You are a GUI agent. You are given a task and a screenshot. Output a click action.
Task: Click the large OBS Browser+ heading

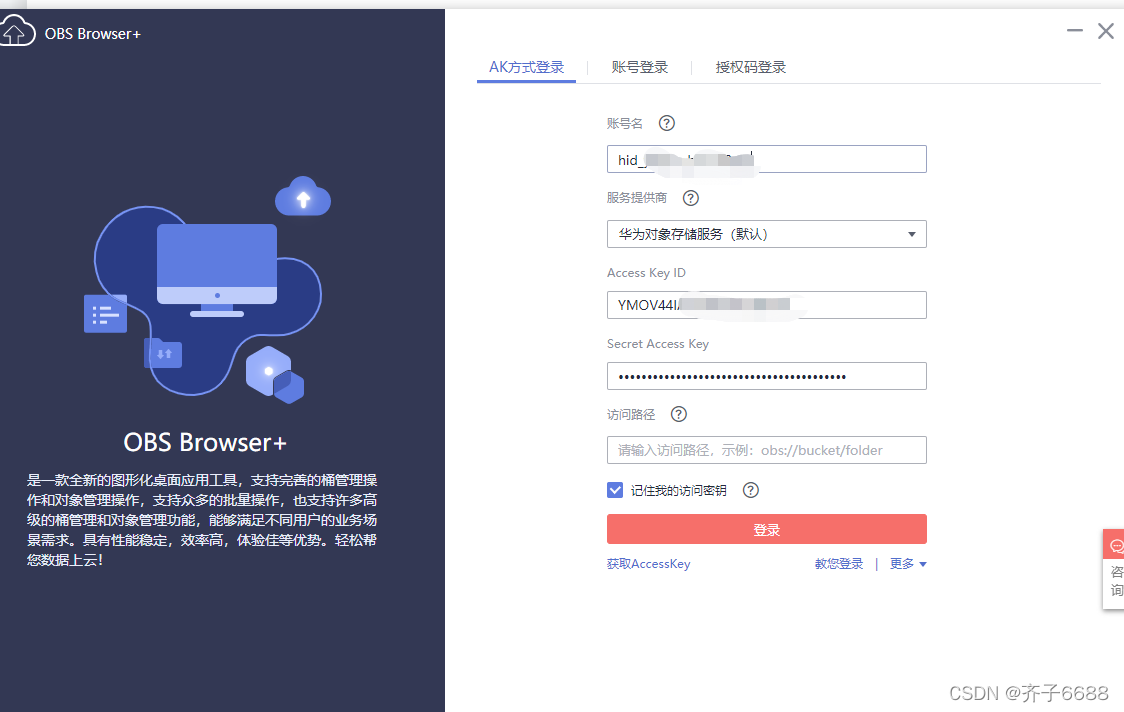coord(205,442)
